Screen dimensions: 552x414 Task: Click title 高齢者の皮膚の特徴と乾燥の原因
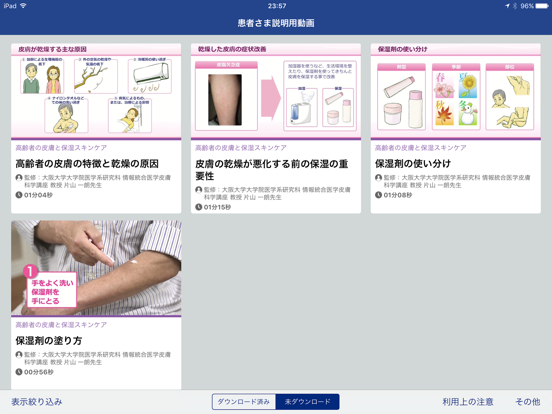tap(87, 164)
